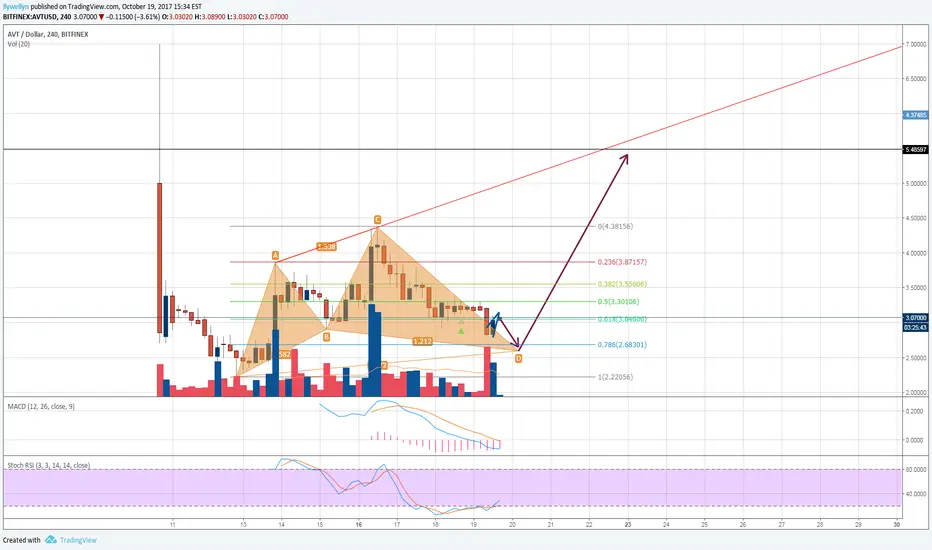Click the 80.0000 Stoch RSI axis label
The height and width of the screenshot is (550, 932).
coord(915,470)
